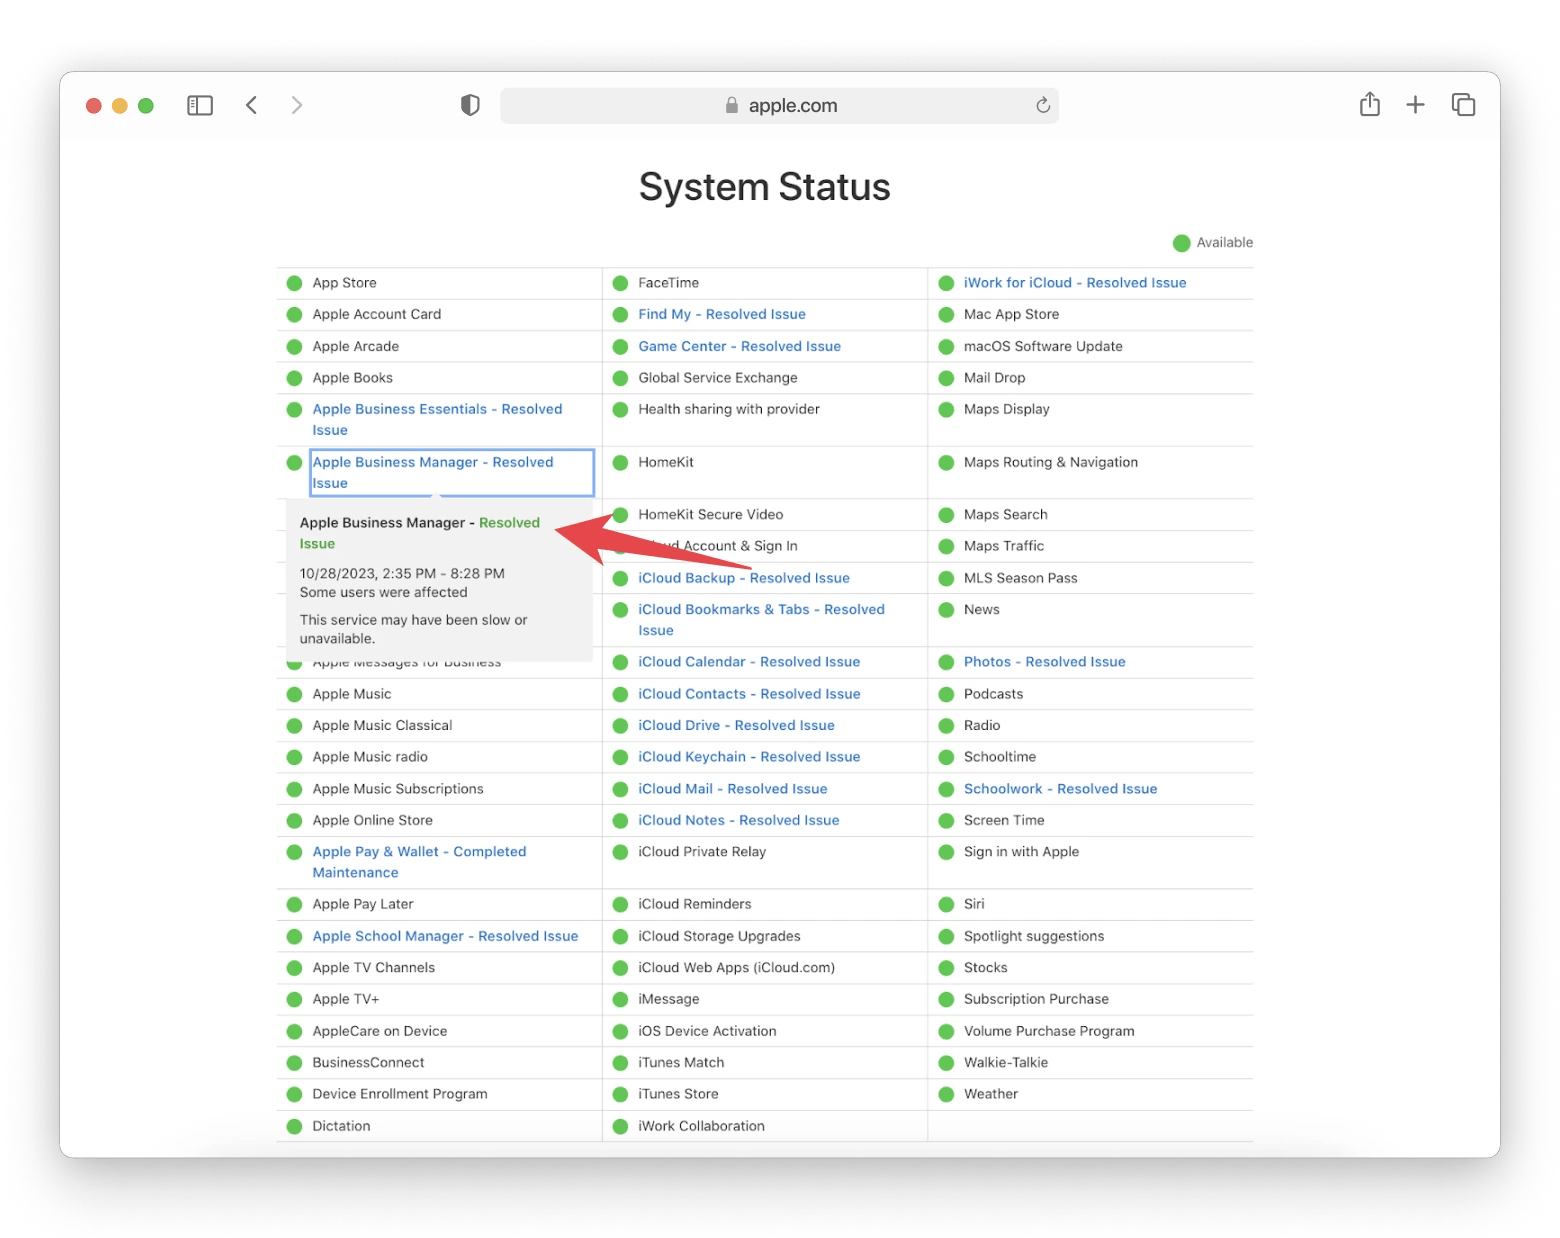Open iCloud Keychain - Resolved Issue link
Screen dimensions: 1560x1238
749,757
